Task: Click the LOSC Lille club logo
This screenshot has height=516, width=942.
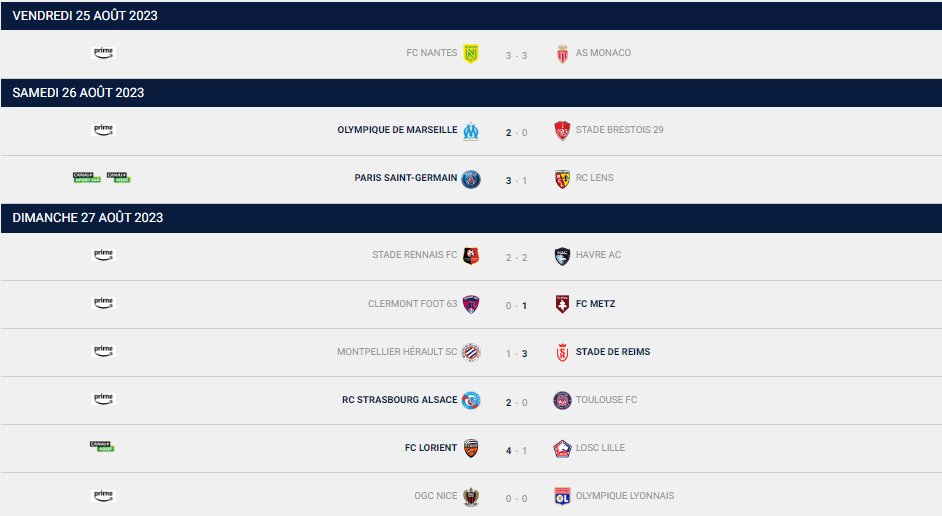Action: pyautogui.click(x=562, y=449)
